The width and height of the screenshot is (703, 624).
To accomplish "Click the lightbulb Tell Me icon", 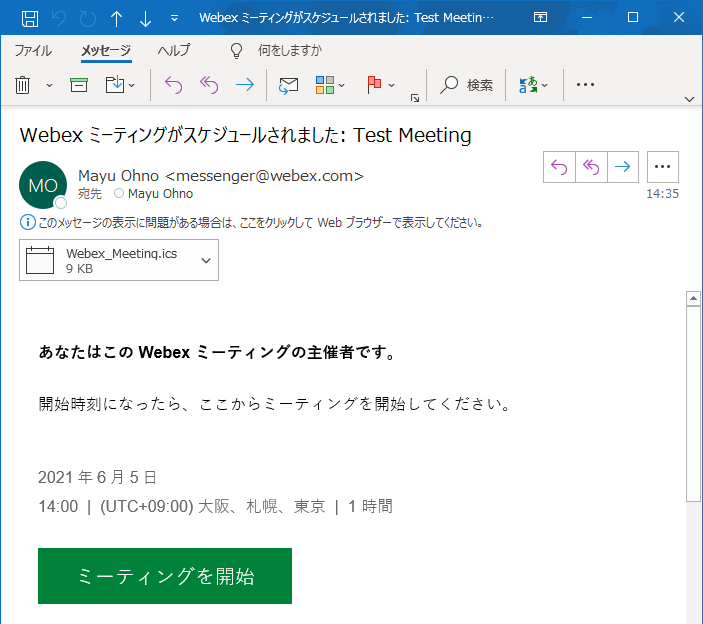I will coord(236,51).
